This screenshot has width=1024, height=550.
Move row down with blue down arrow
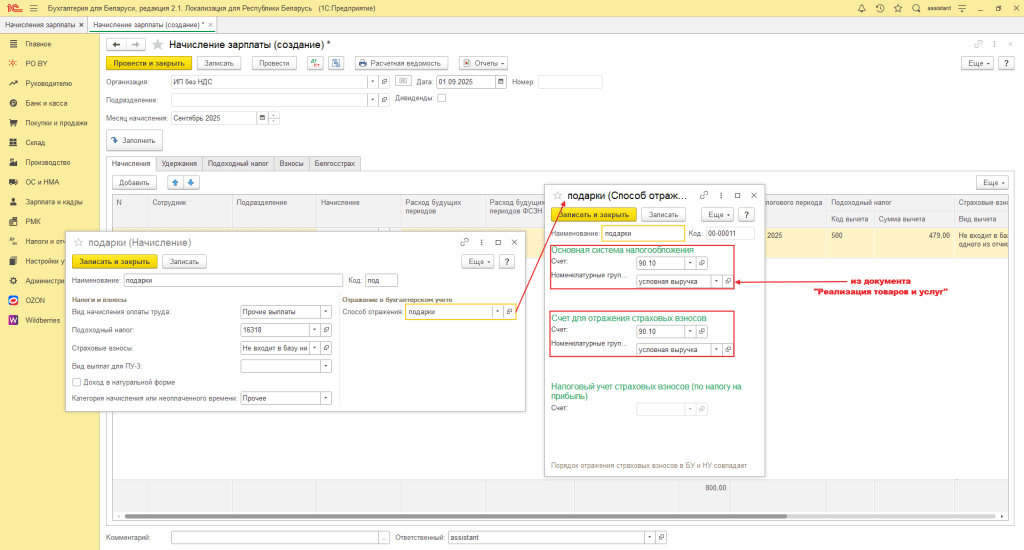pyautogui.click(x=191, y=183)
